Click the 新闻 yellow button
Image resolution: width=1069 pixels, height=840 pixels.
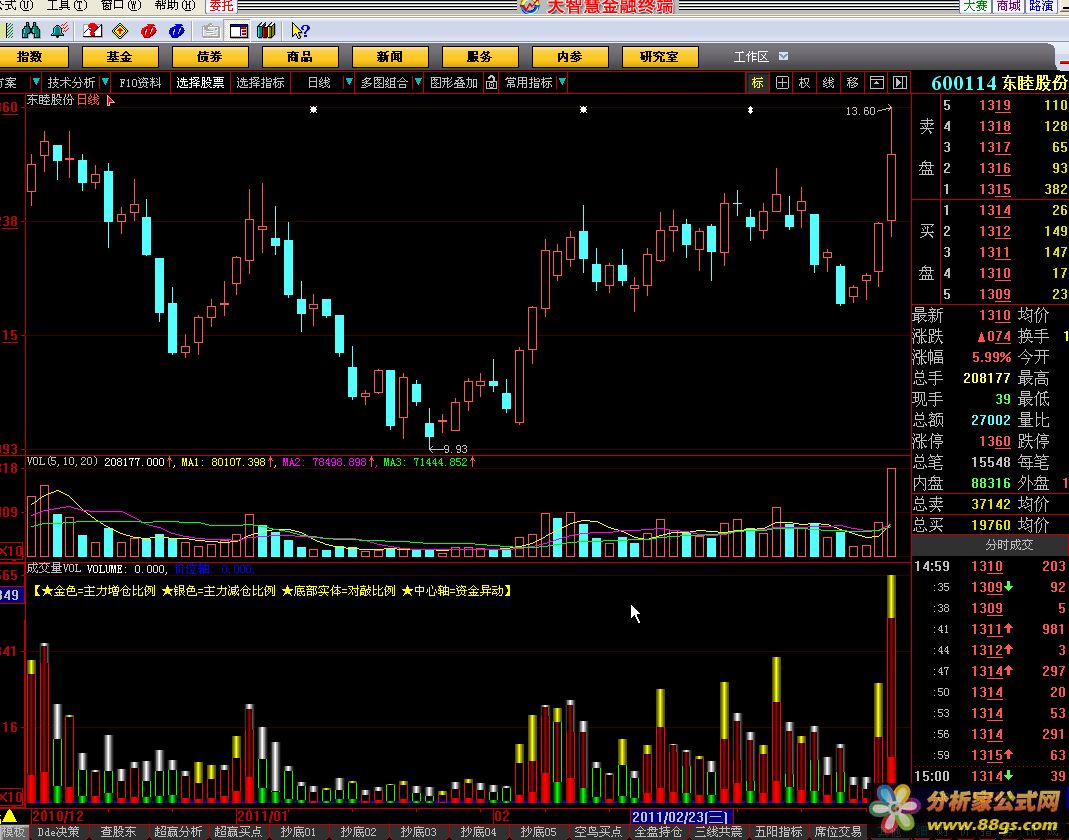tap(390, 57)
